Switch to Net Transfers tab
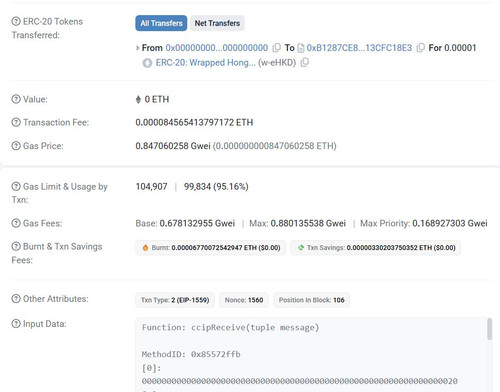The width and height of the screenshot is (500, 392). (217, 23)
